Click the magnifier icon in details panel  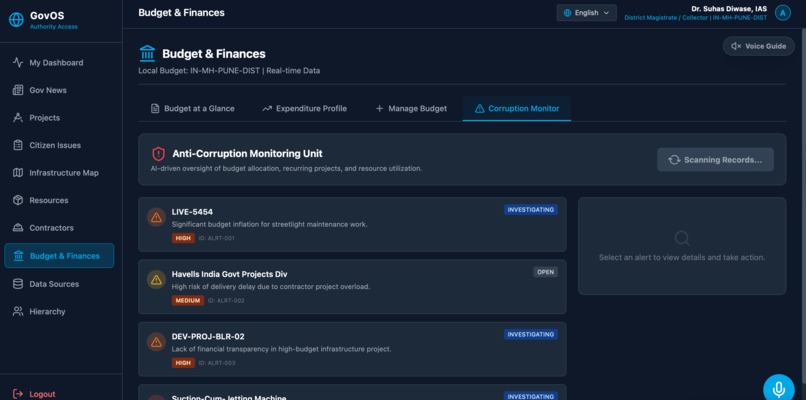(x=682, y=238)
